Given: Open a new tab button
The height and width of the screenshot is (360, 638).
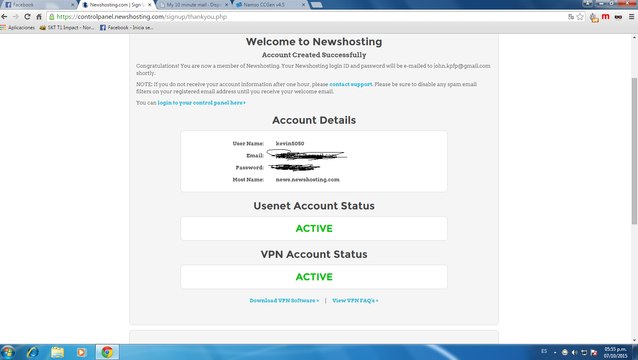Looking at the screenshot, I should coord(317,5).
